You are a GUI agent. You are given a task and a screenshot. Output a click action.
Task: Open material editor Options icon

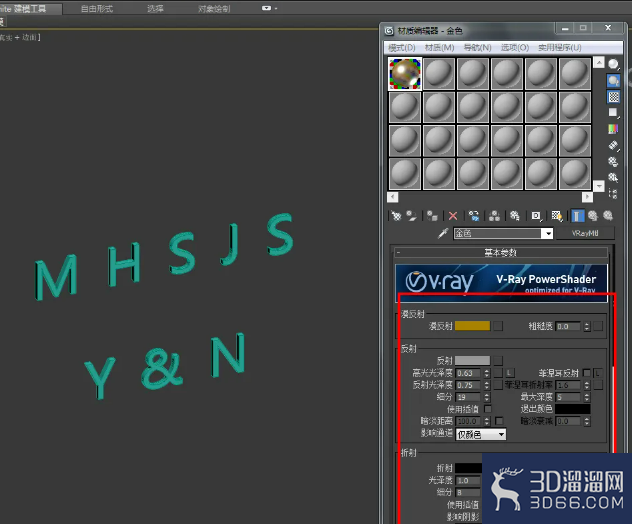(x=613, y=162)
